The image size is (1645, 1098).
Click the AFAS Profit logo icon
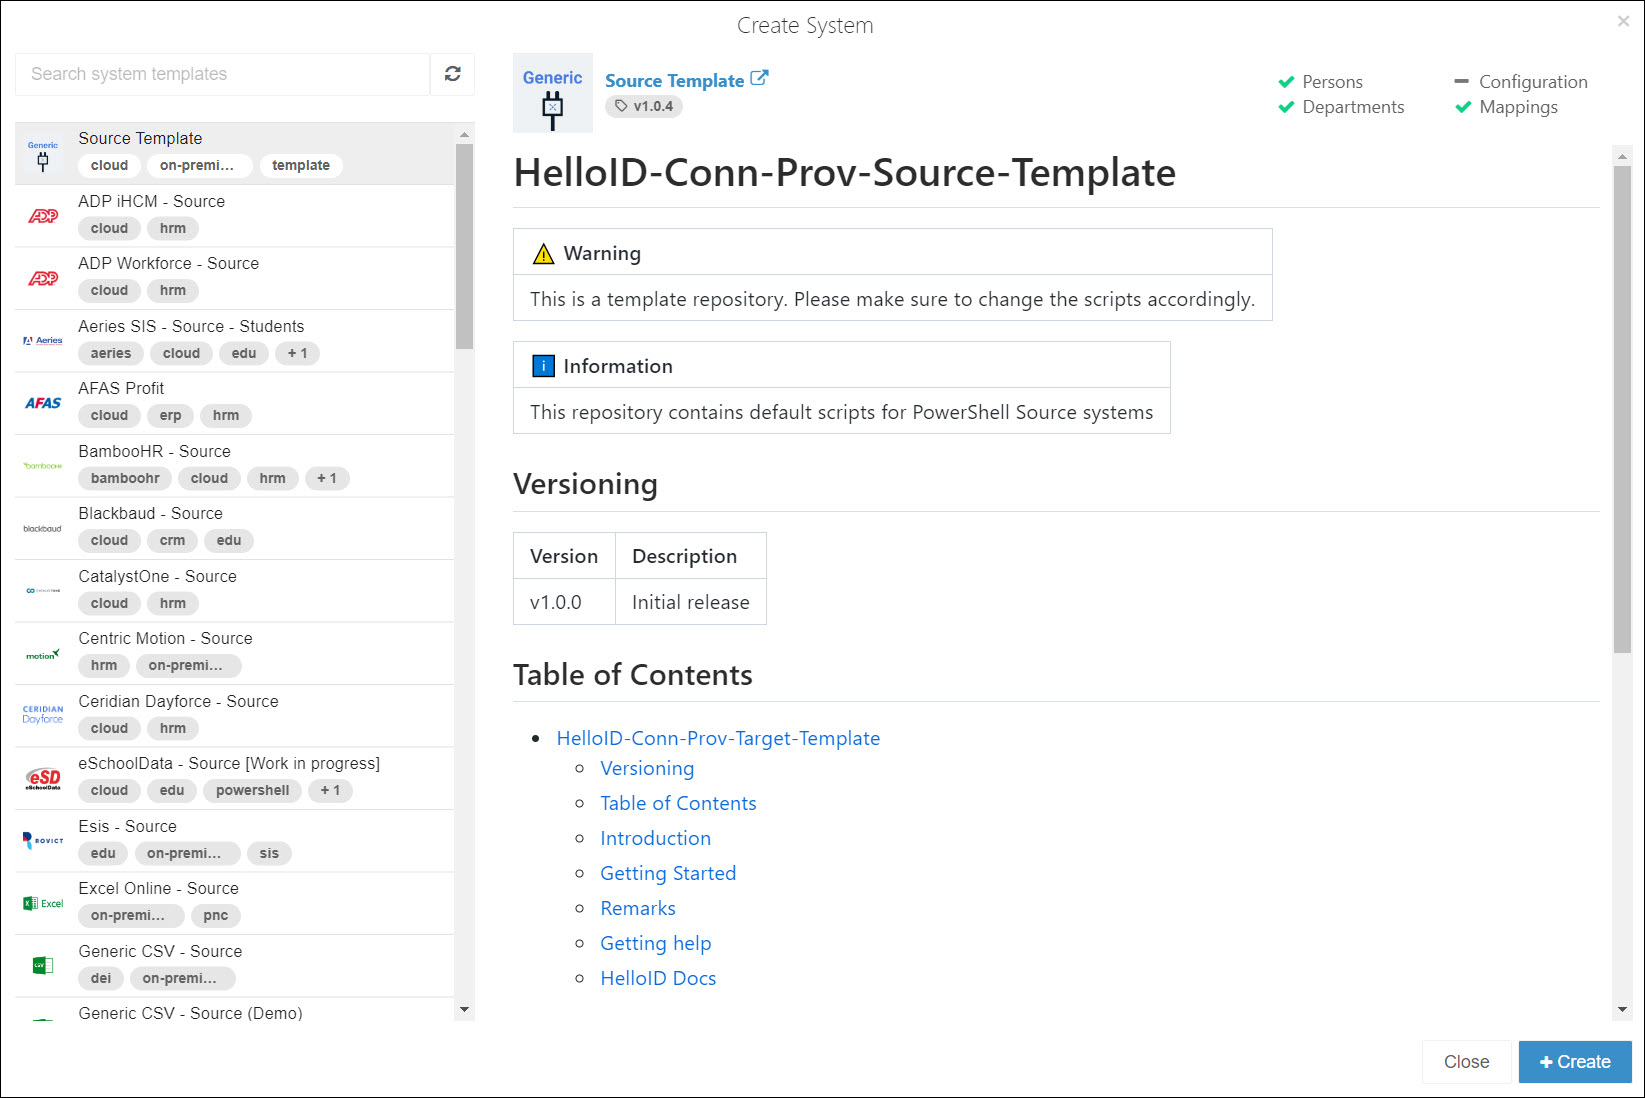(x=43, y=403)
